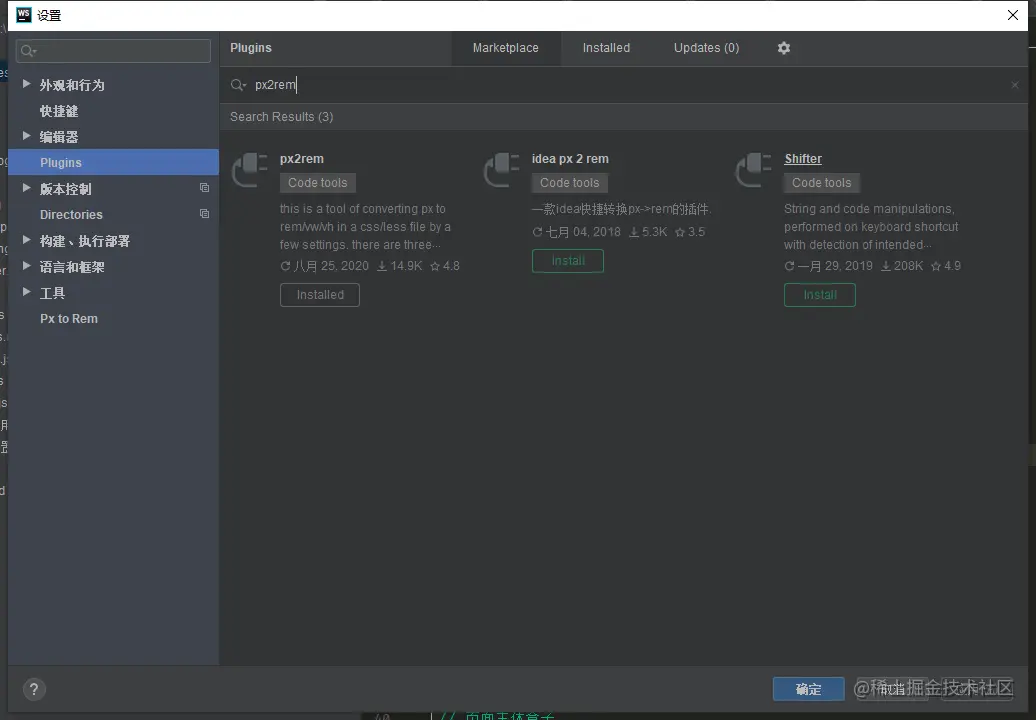Clear the plugin search with the X icon
Image resolution: width=1036 pixels, height=720 pixels.
point(1015,85)
